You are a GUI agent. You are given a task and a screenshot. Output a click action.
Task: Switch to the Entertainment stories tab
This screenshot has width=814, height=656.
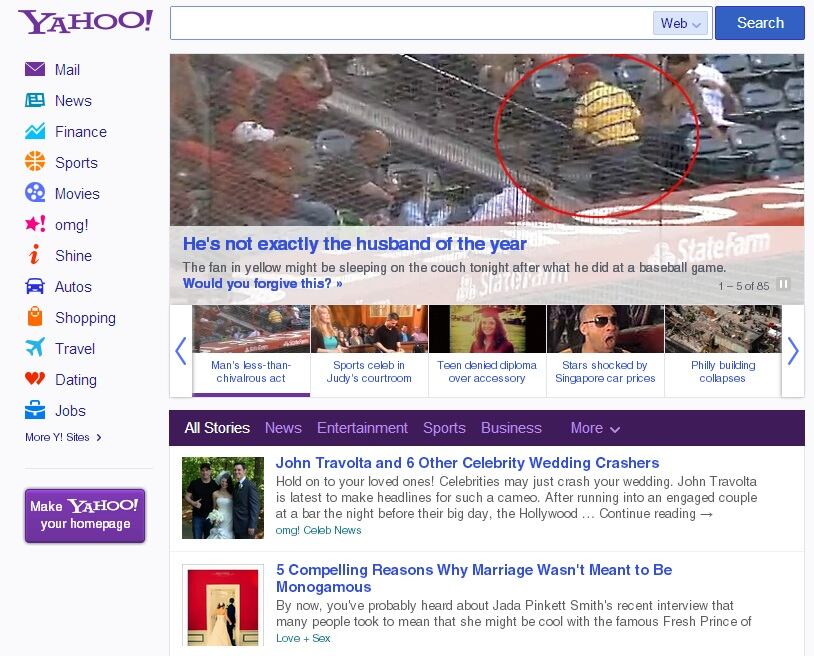362,428
